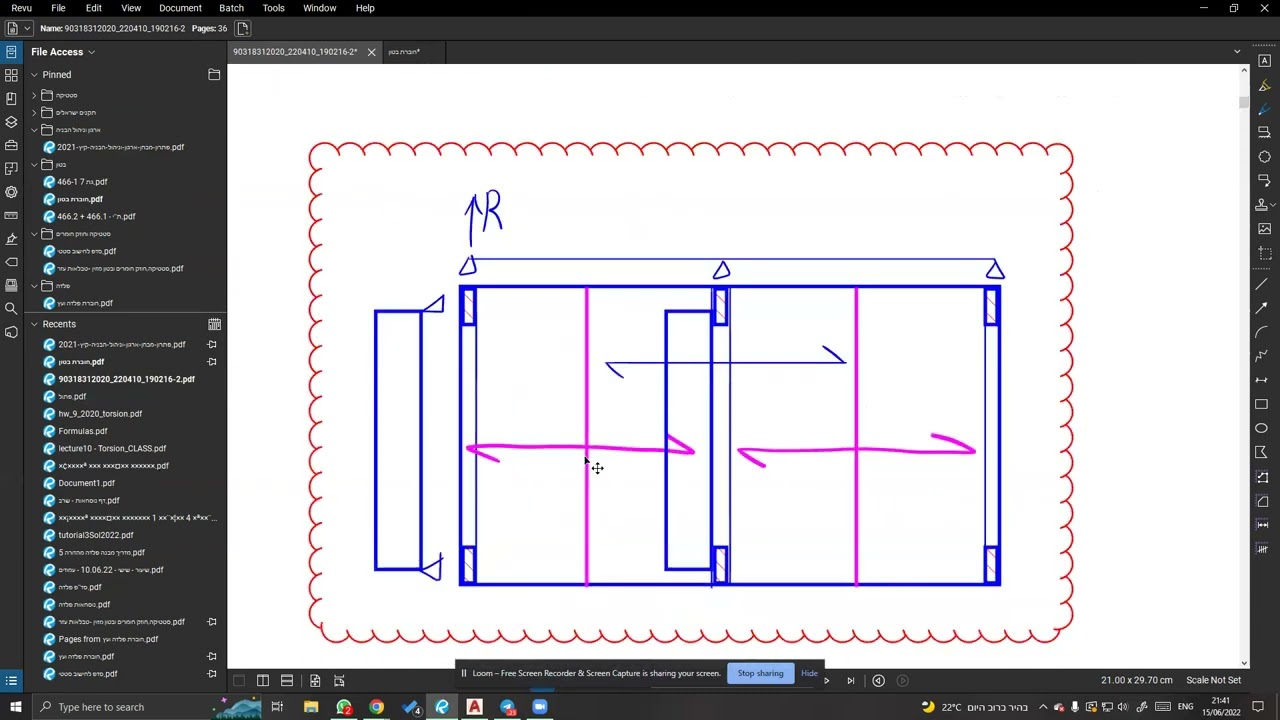This screenshot has height=720, width=1280.
Task: Open the file properties dropdown near Name
Action: pyautogui.click(x=26, y=28)
